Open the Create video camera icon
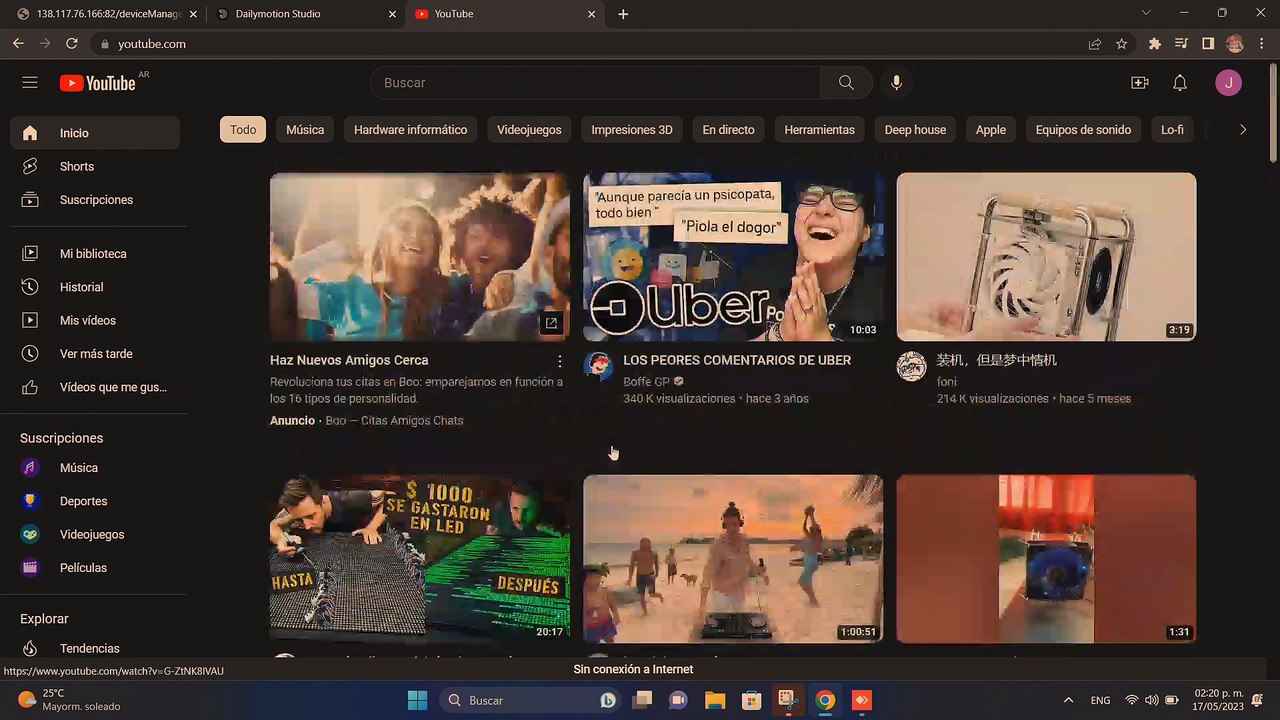The height and width of the screenshot is (720, 1280). (x=1139, y=83)
